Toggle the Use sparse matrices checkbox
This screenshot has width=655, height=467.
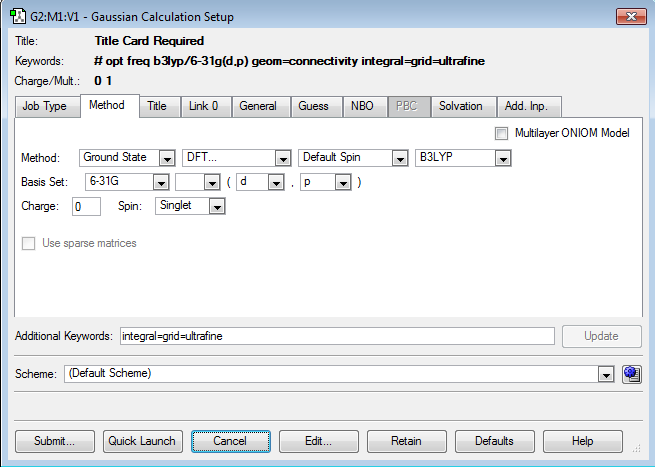pyautogui.click(x=28, y=244)
